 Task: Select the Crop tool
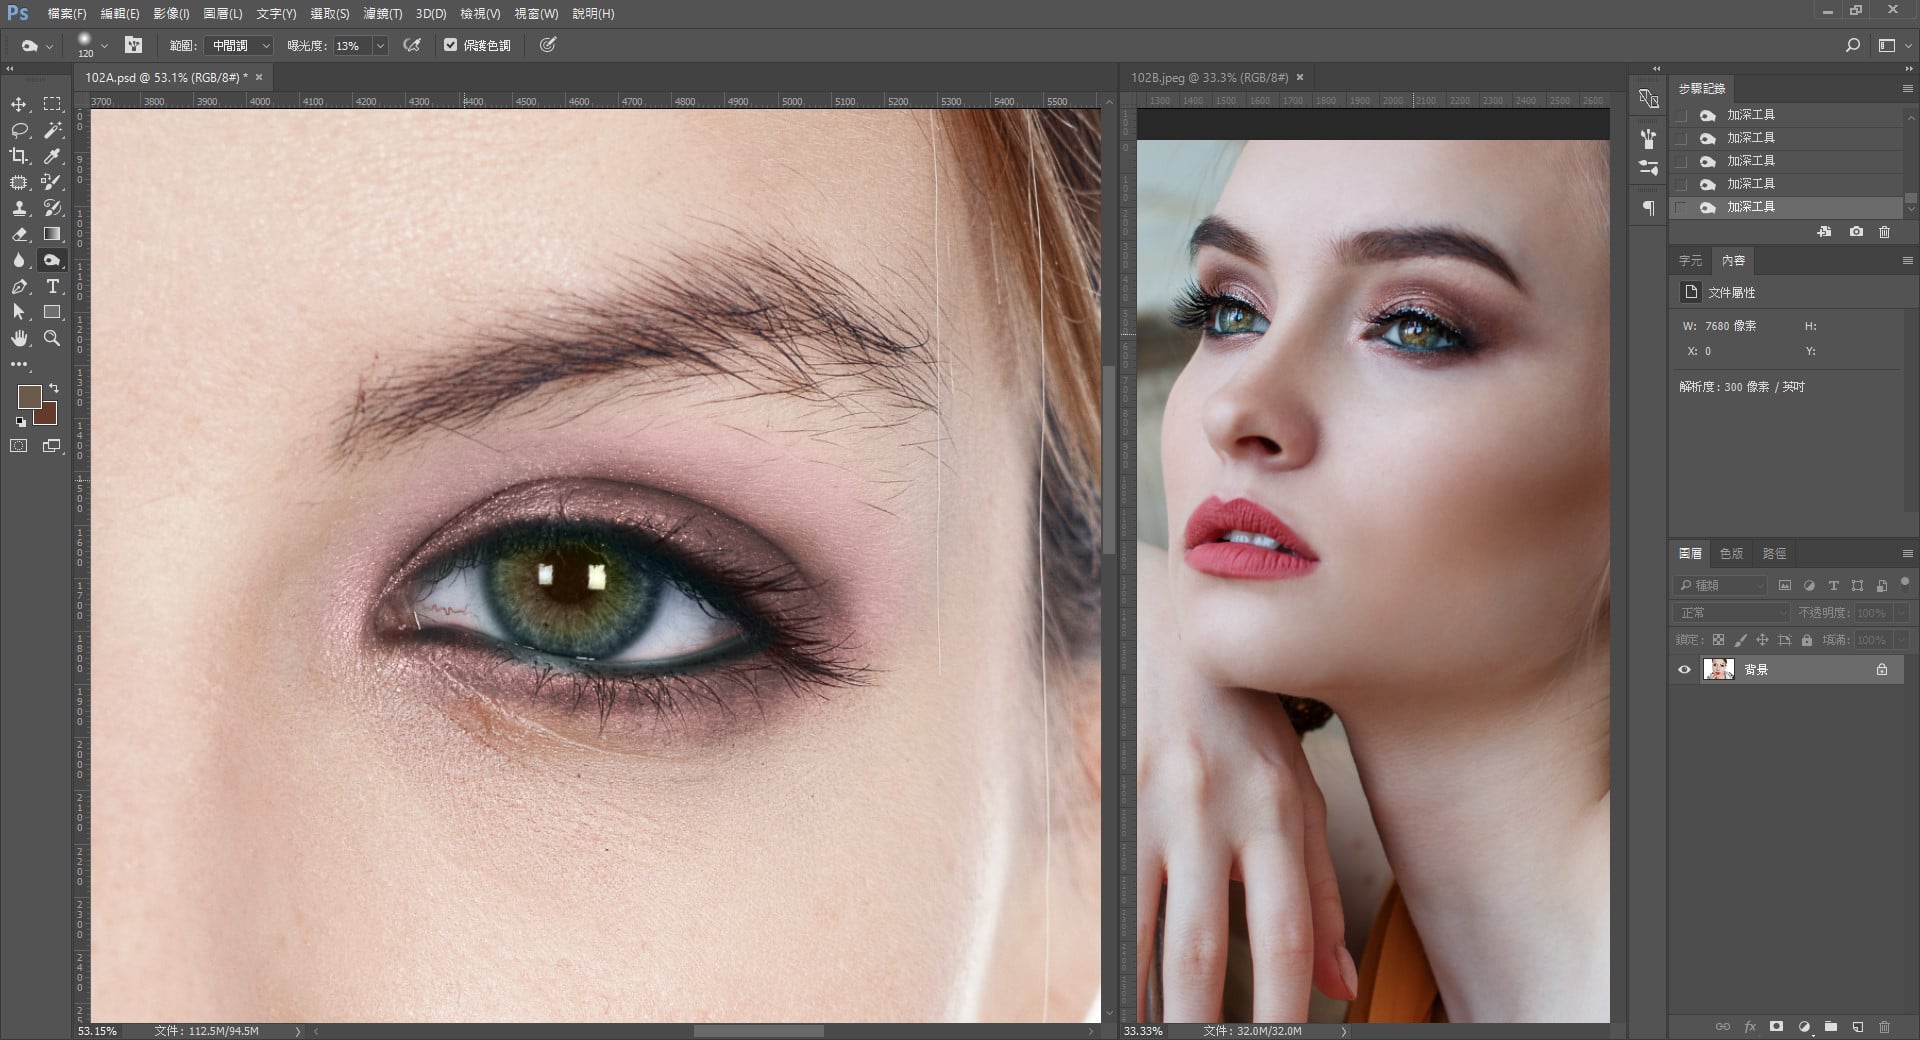(19, 156)
